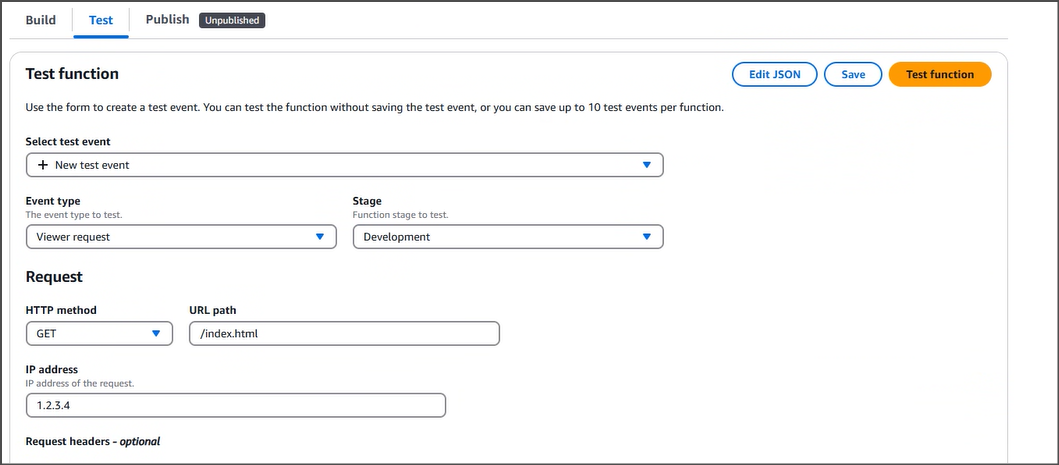Click the blue arrow in Select test event
Screen dimensions: 1059x465
click(646, 165)
